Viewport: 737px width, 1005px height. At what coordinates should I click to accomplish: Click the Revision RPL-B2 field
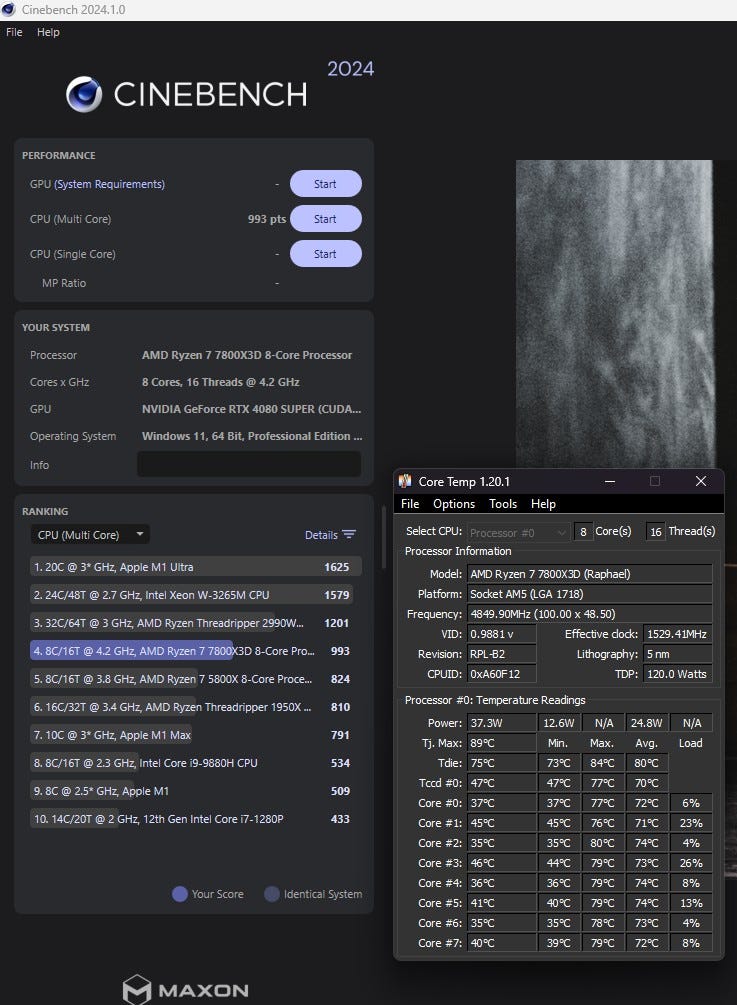pyautogui.click(x=501, y=654)
